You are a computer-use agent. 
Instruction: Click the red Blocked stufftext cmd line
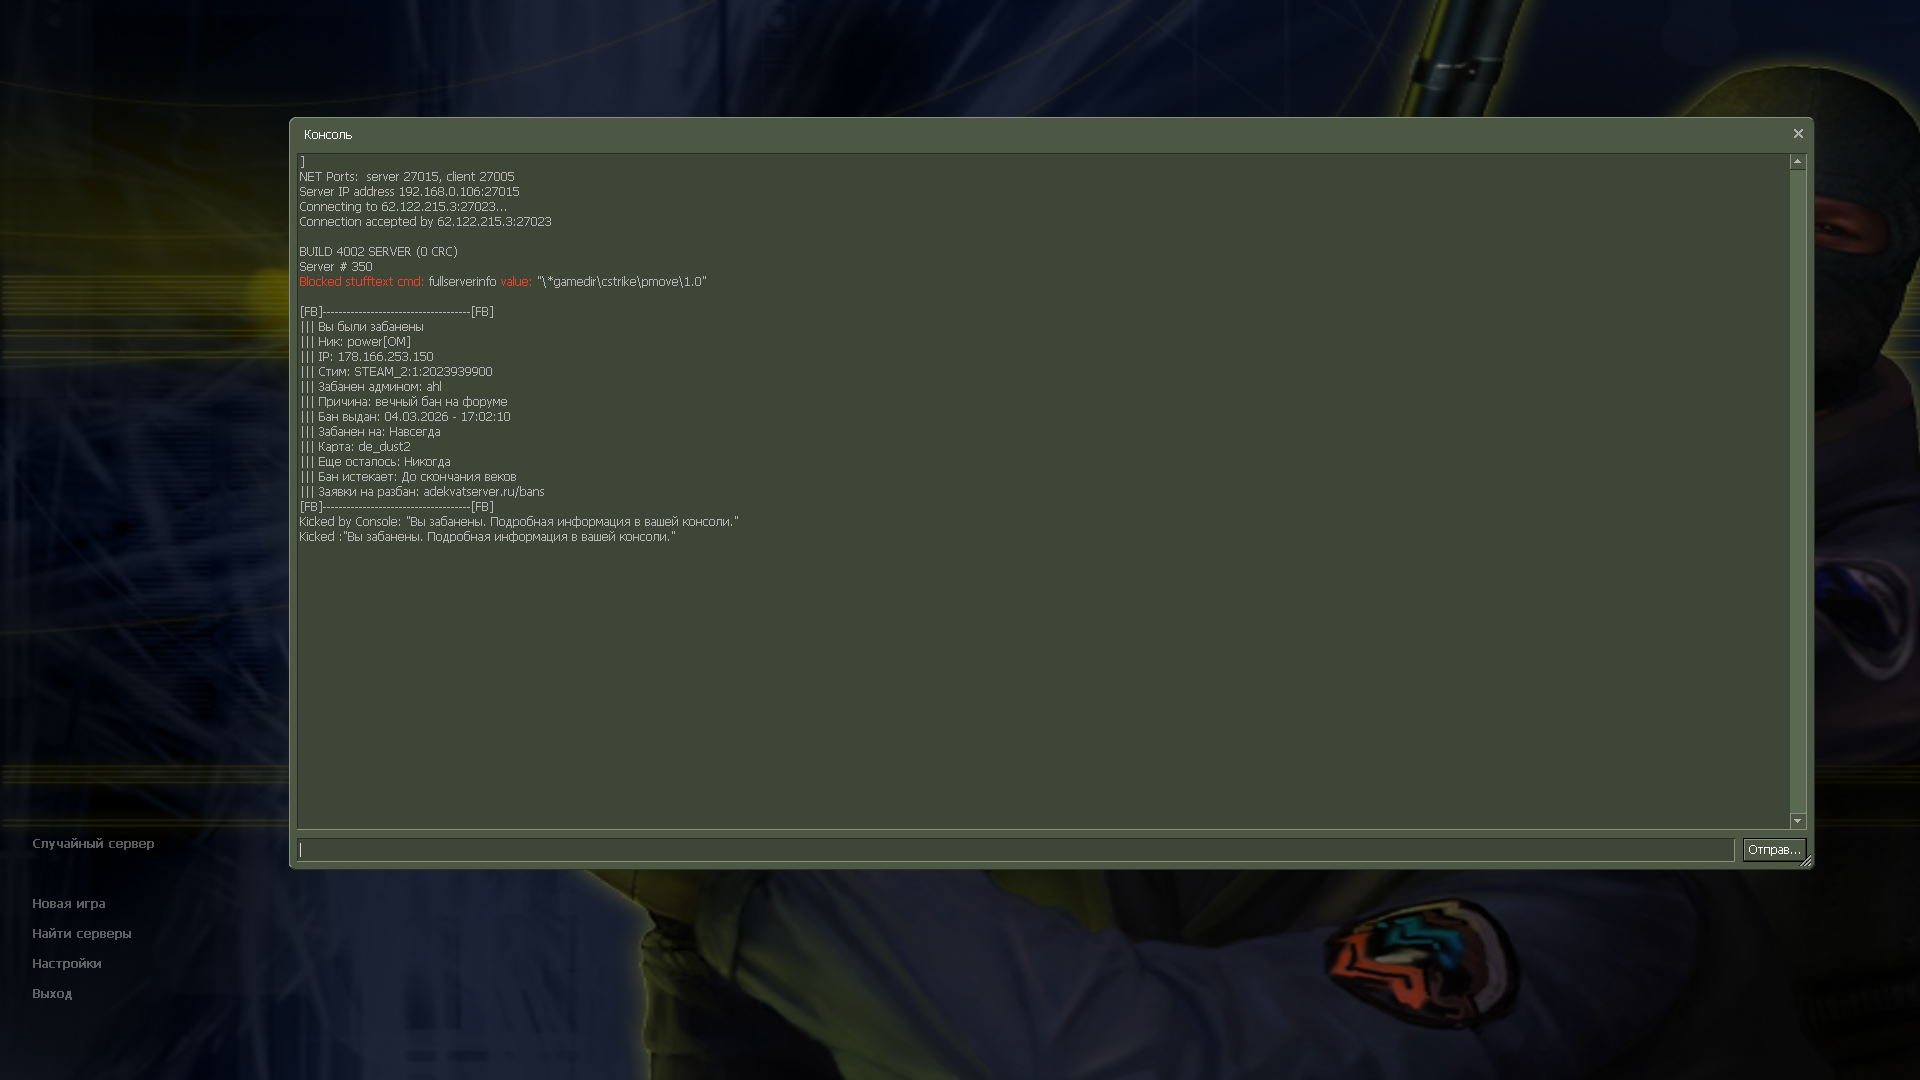361,282
